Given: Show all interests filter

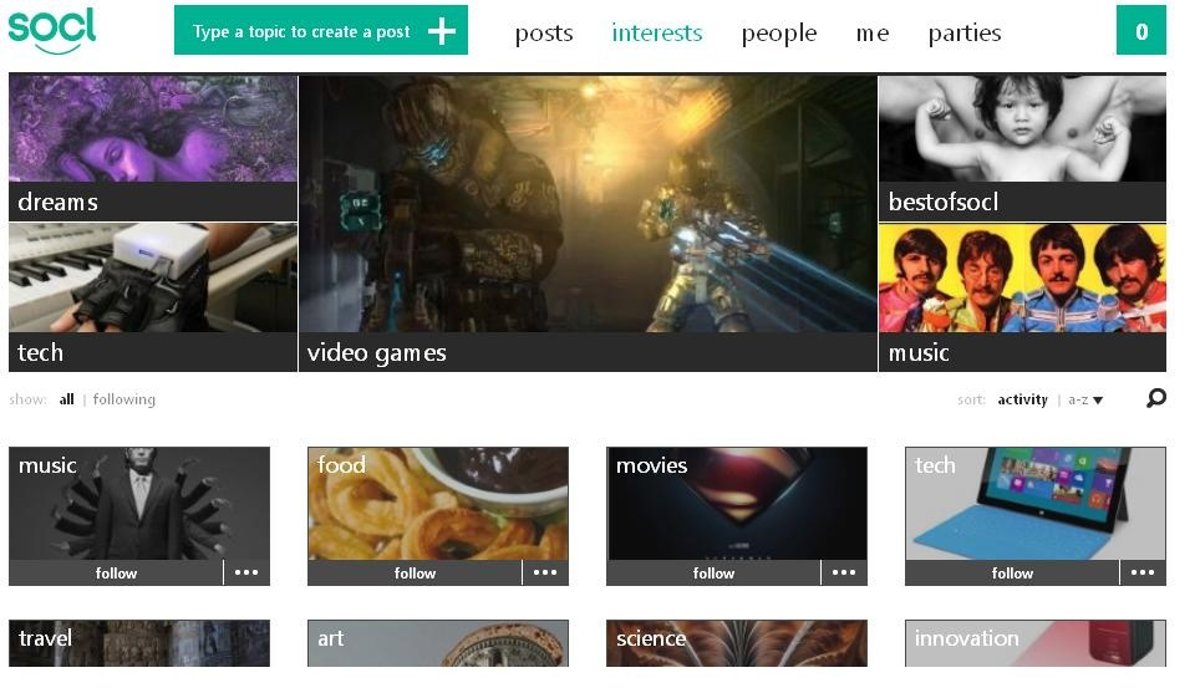Looking at the screenshot, I should [66, 400].
